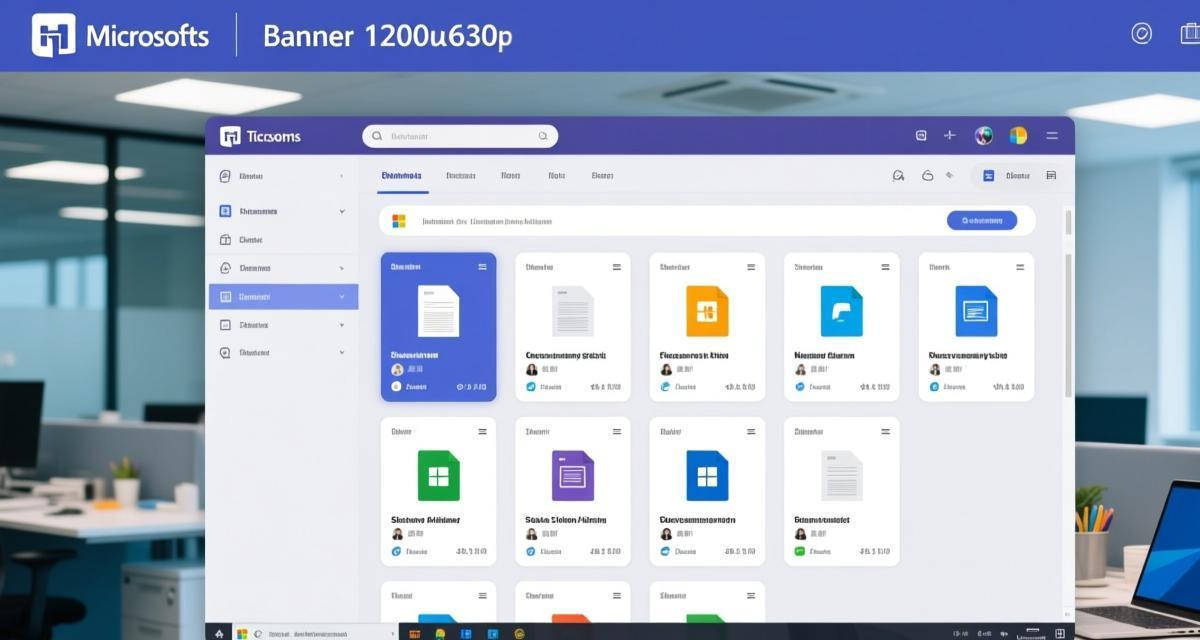Viewport: 1200px width, 640px height.
Task: Click the multicolored circle icon in app header
Action: tap(1018, 135)
